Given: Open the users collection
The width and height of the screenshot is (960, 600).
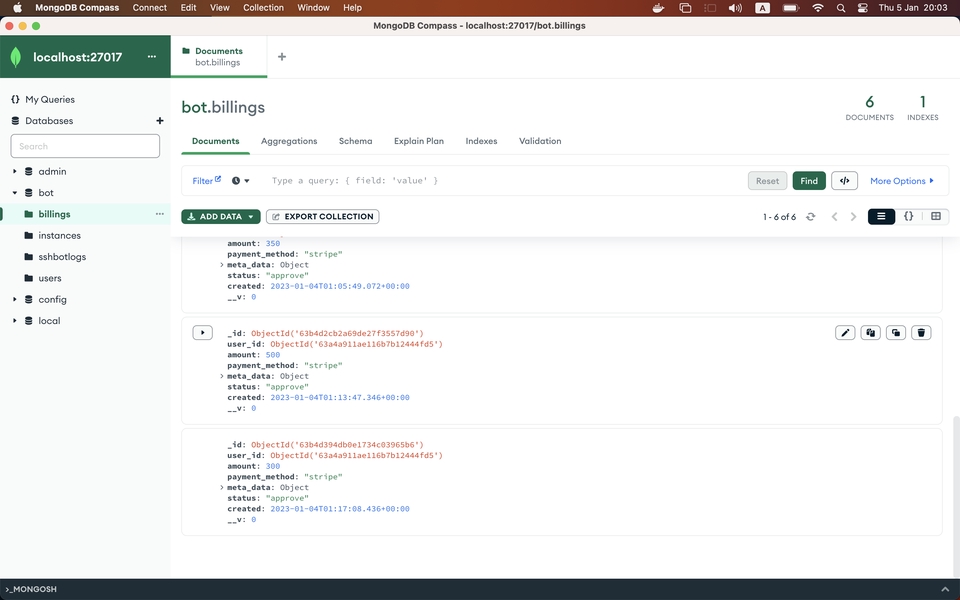Looking at the screenshot, I should pos(49,278).
